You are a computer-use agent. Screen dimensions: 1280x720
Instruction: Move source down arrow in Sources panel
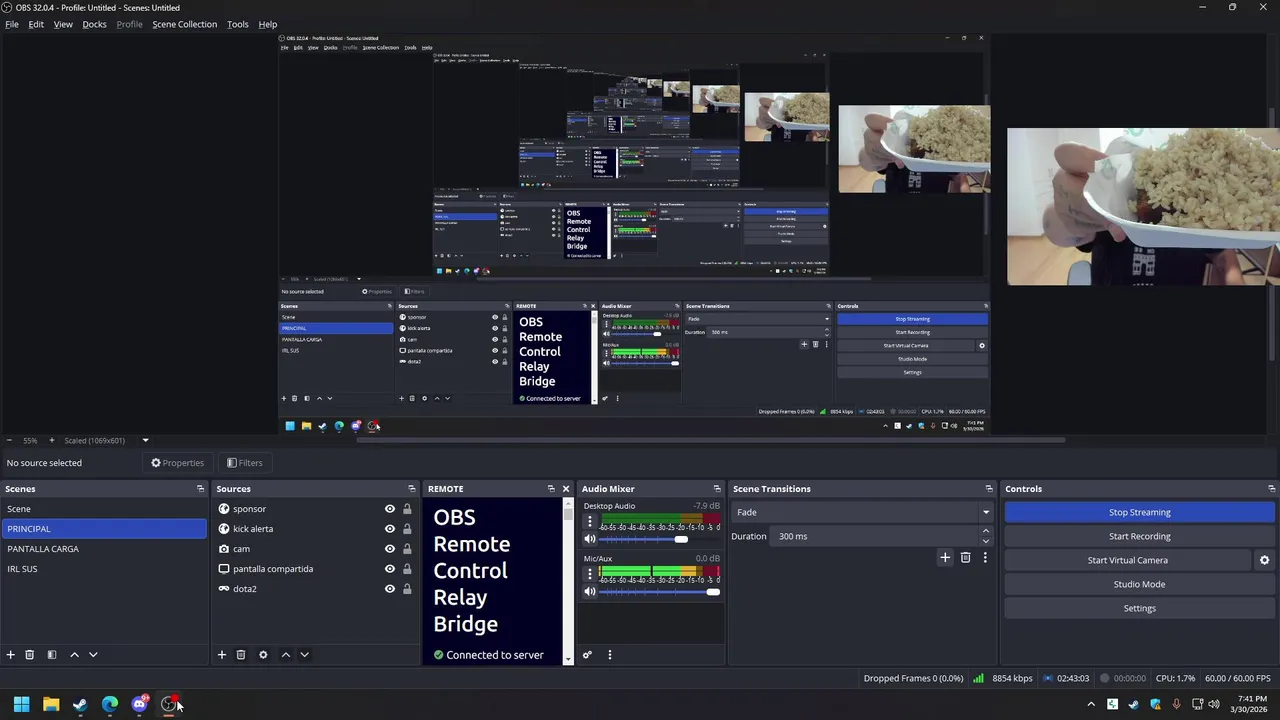[x=304, y=655]
